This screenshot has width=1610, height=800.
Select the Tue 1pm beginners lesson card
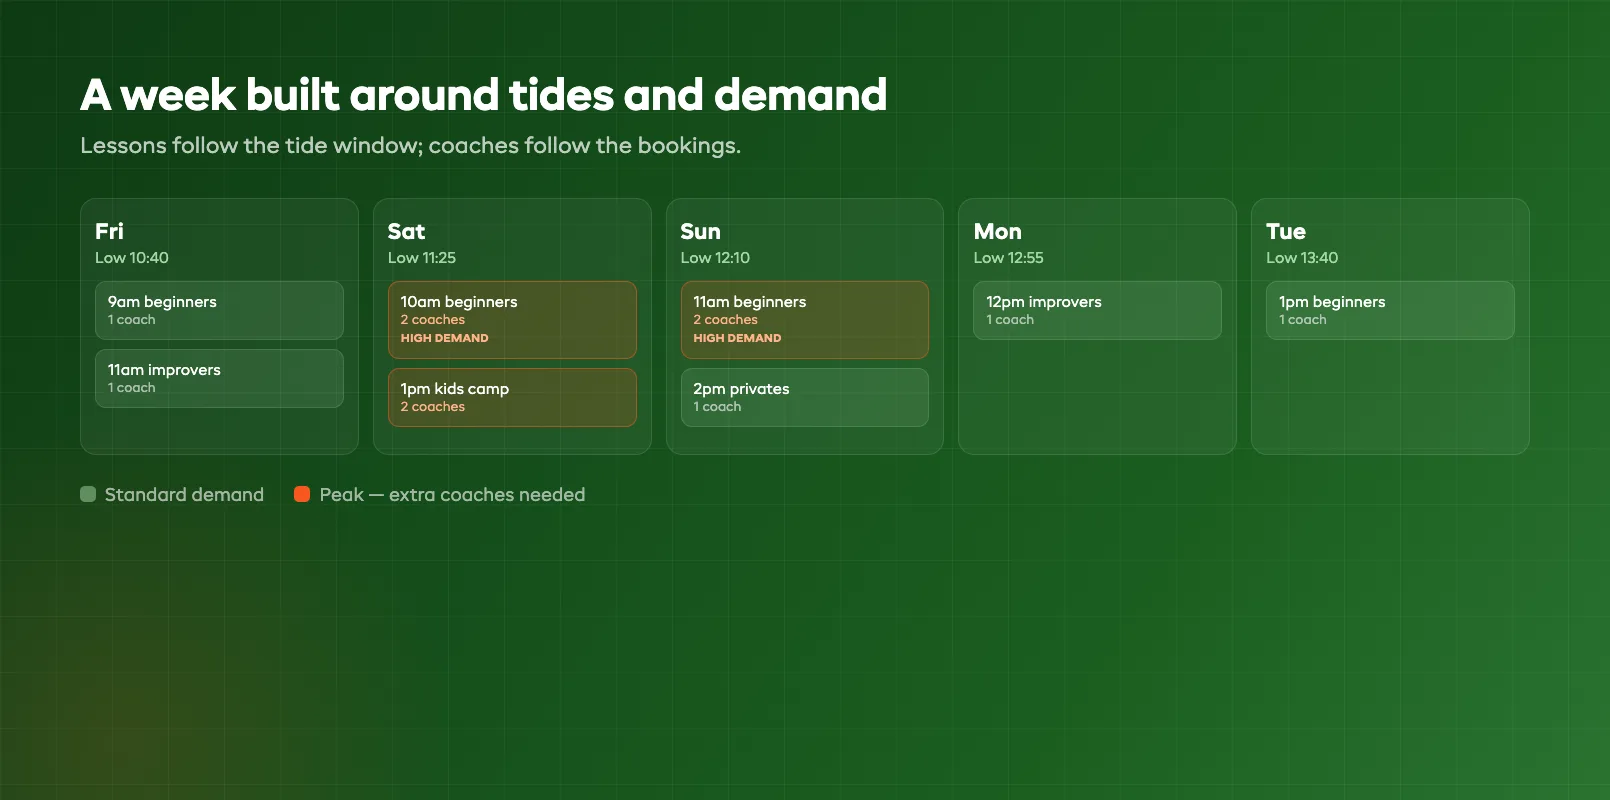[1390, 310]
